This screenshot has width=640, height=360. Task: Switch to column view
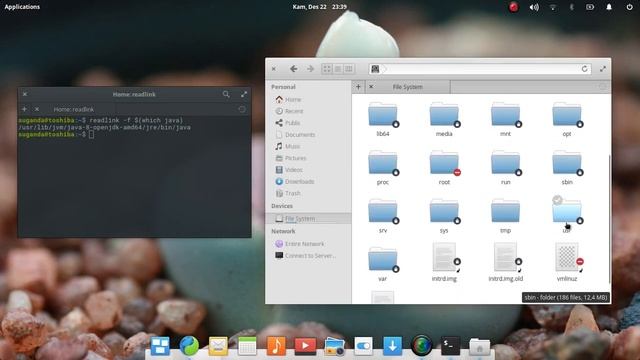(x=349, y=69)
